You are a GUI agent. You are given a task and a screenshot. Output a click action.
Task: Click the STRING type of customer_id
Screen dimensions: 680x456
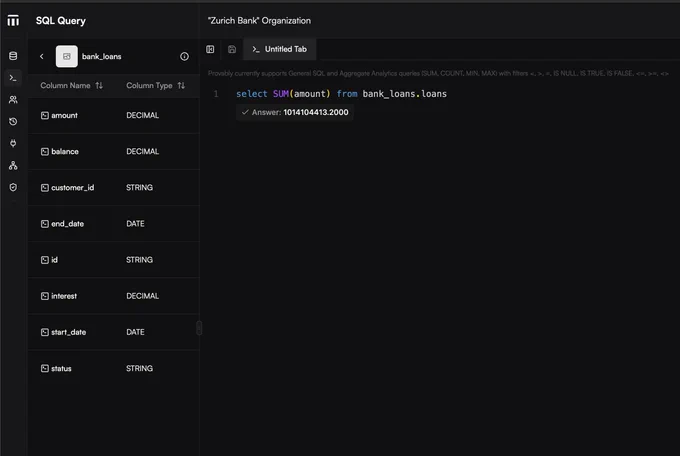tap(139, 187)
